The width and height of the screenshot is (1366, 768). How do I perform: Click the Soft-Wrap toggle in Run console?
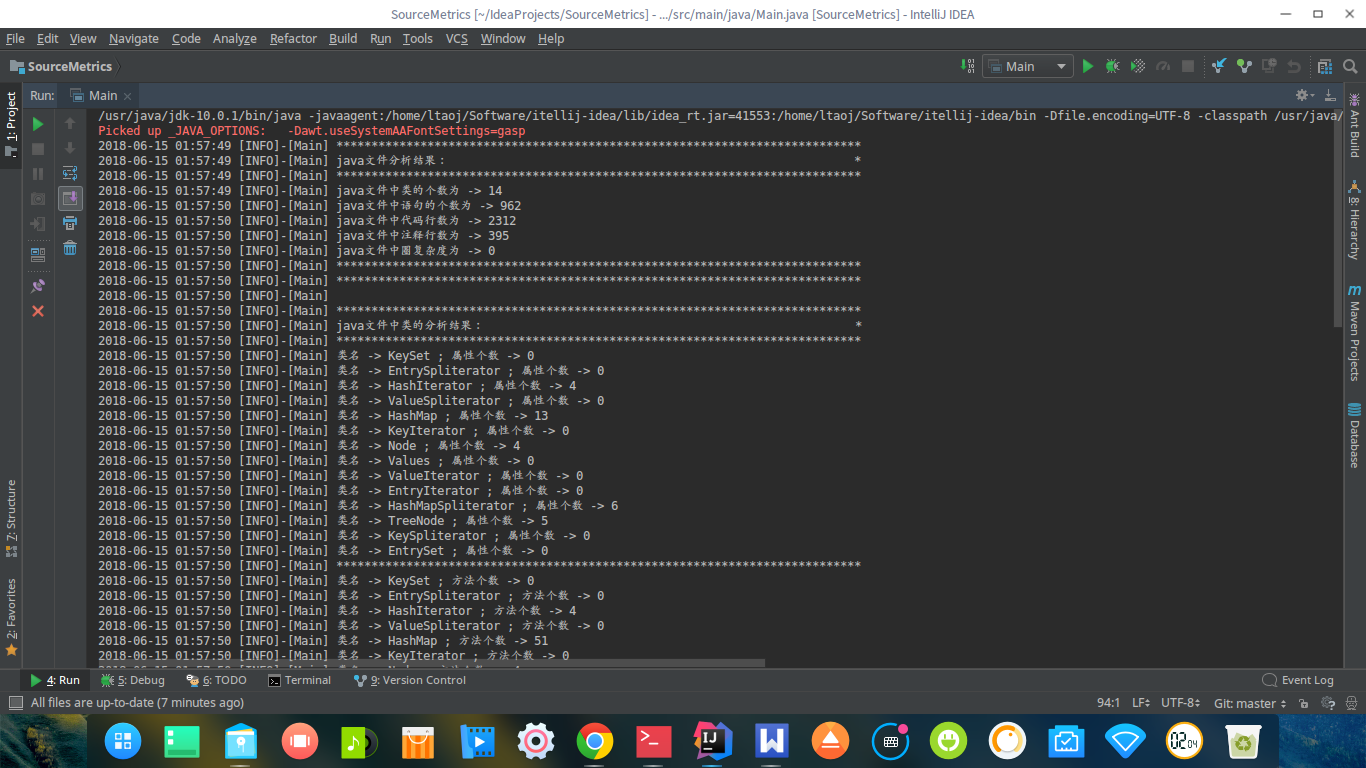pos(70,173)
